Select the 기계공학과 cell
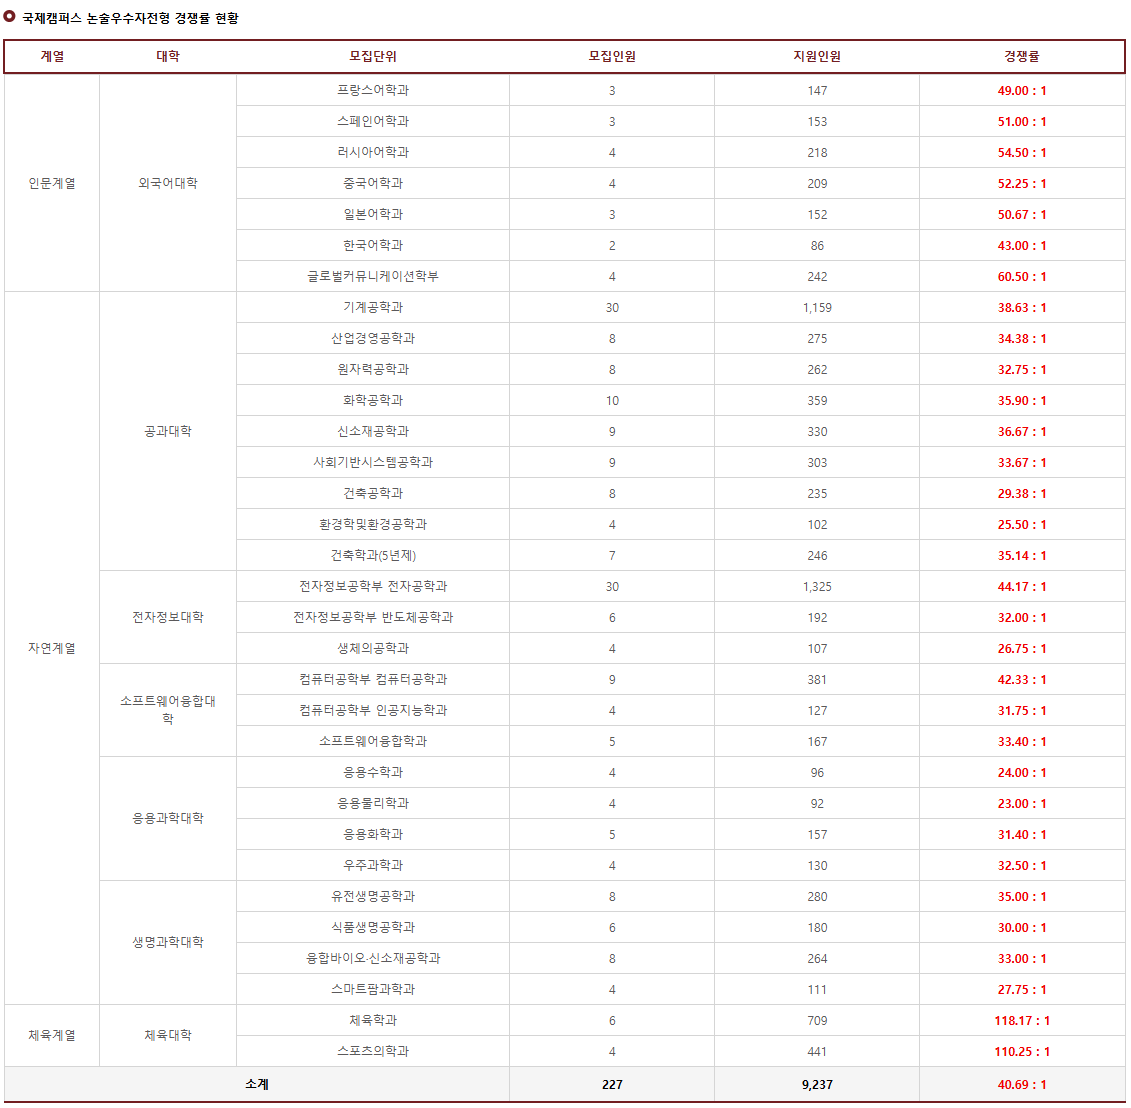Viewport: 1131px width, 1108px height. point(373,307)
